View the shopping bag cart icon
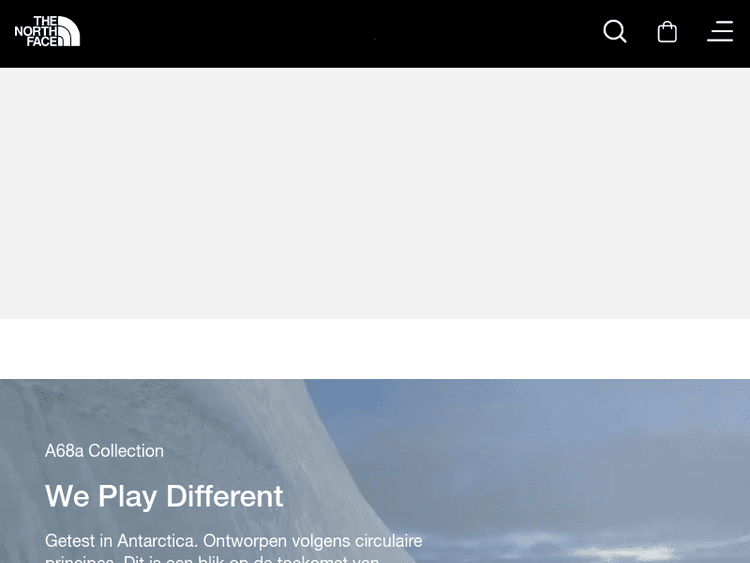Screen dimensions: 750x563 pos(667,32)
